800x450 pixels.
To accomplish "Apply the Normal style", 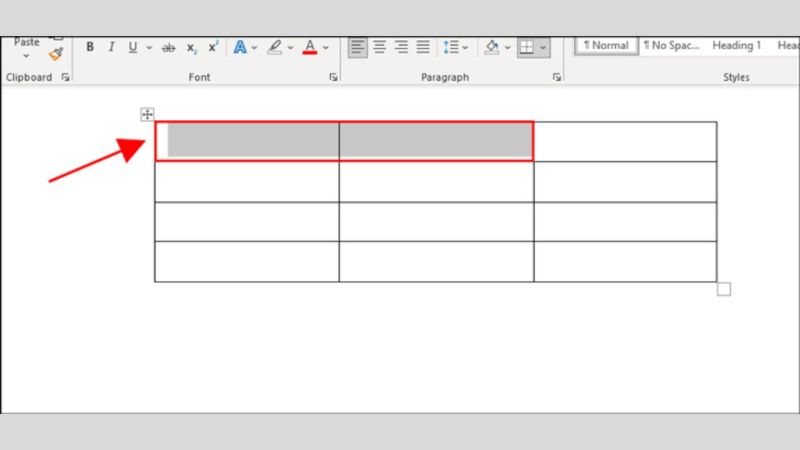I will coord(606,45).
